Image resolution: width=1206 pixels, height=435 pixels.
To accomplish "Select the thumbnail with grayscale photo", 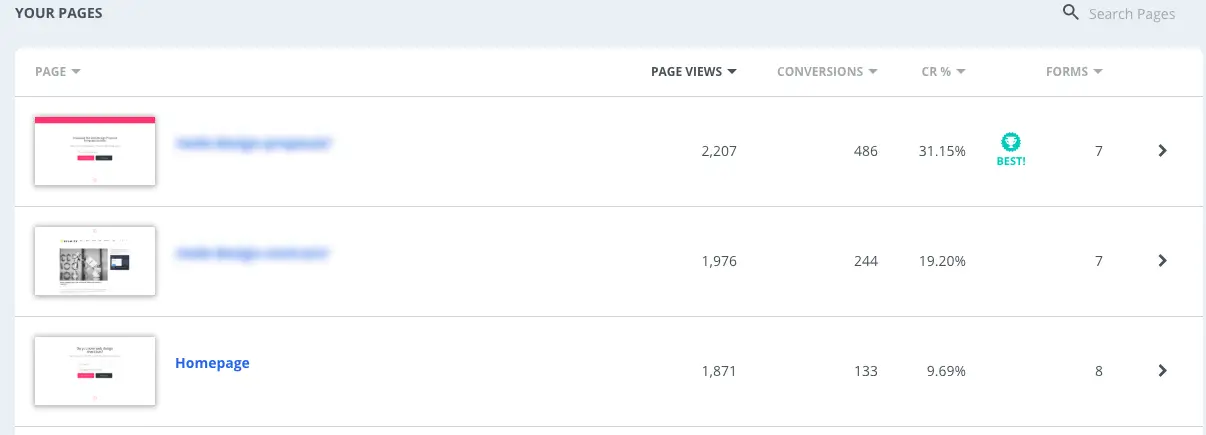I will (95, 261).
